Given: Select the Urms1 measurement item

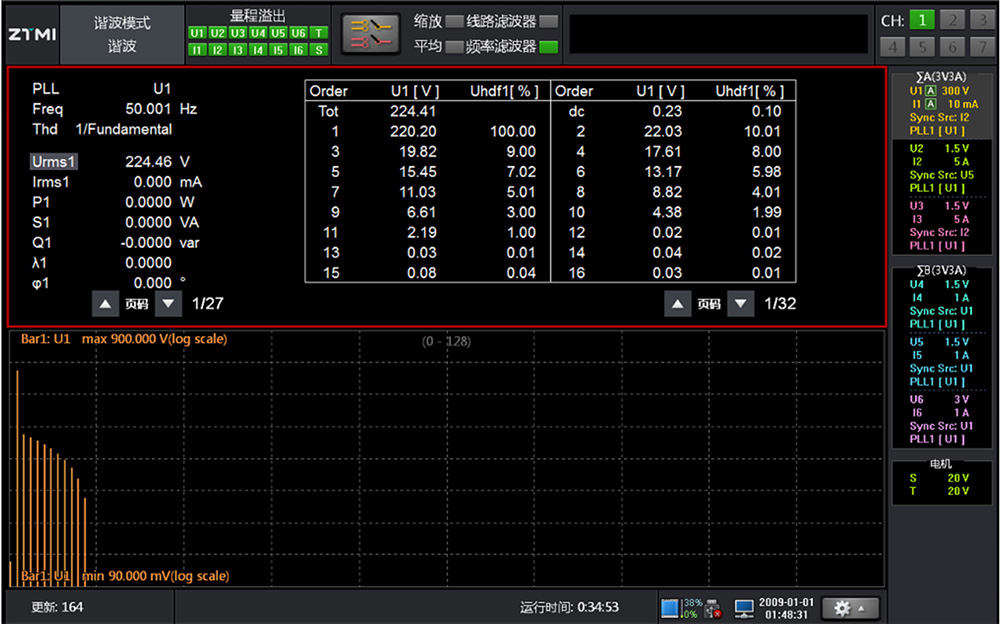Looking at the screenshot, I should tap(54, 161).
